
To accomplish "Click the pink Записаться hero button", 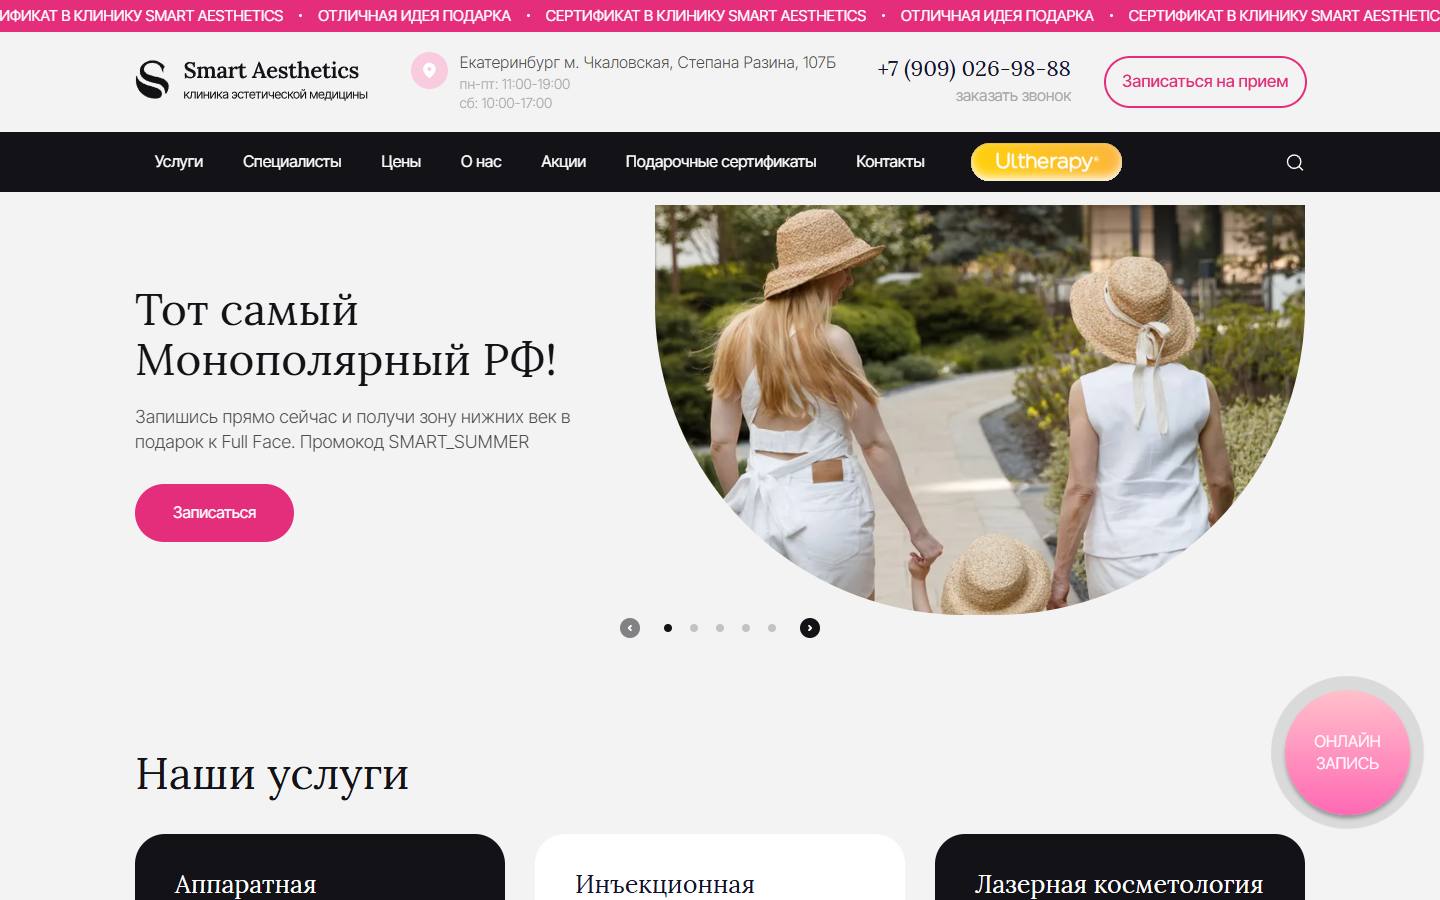I will click(x=214, y=513).
